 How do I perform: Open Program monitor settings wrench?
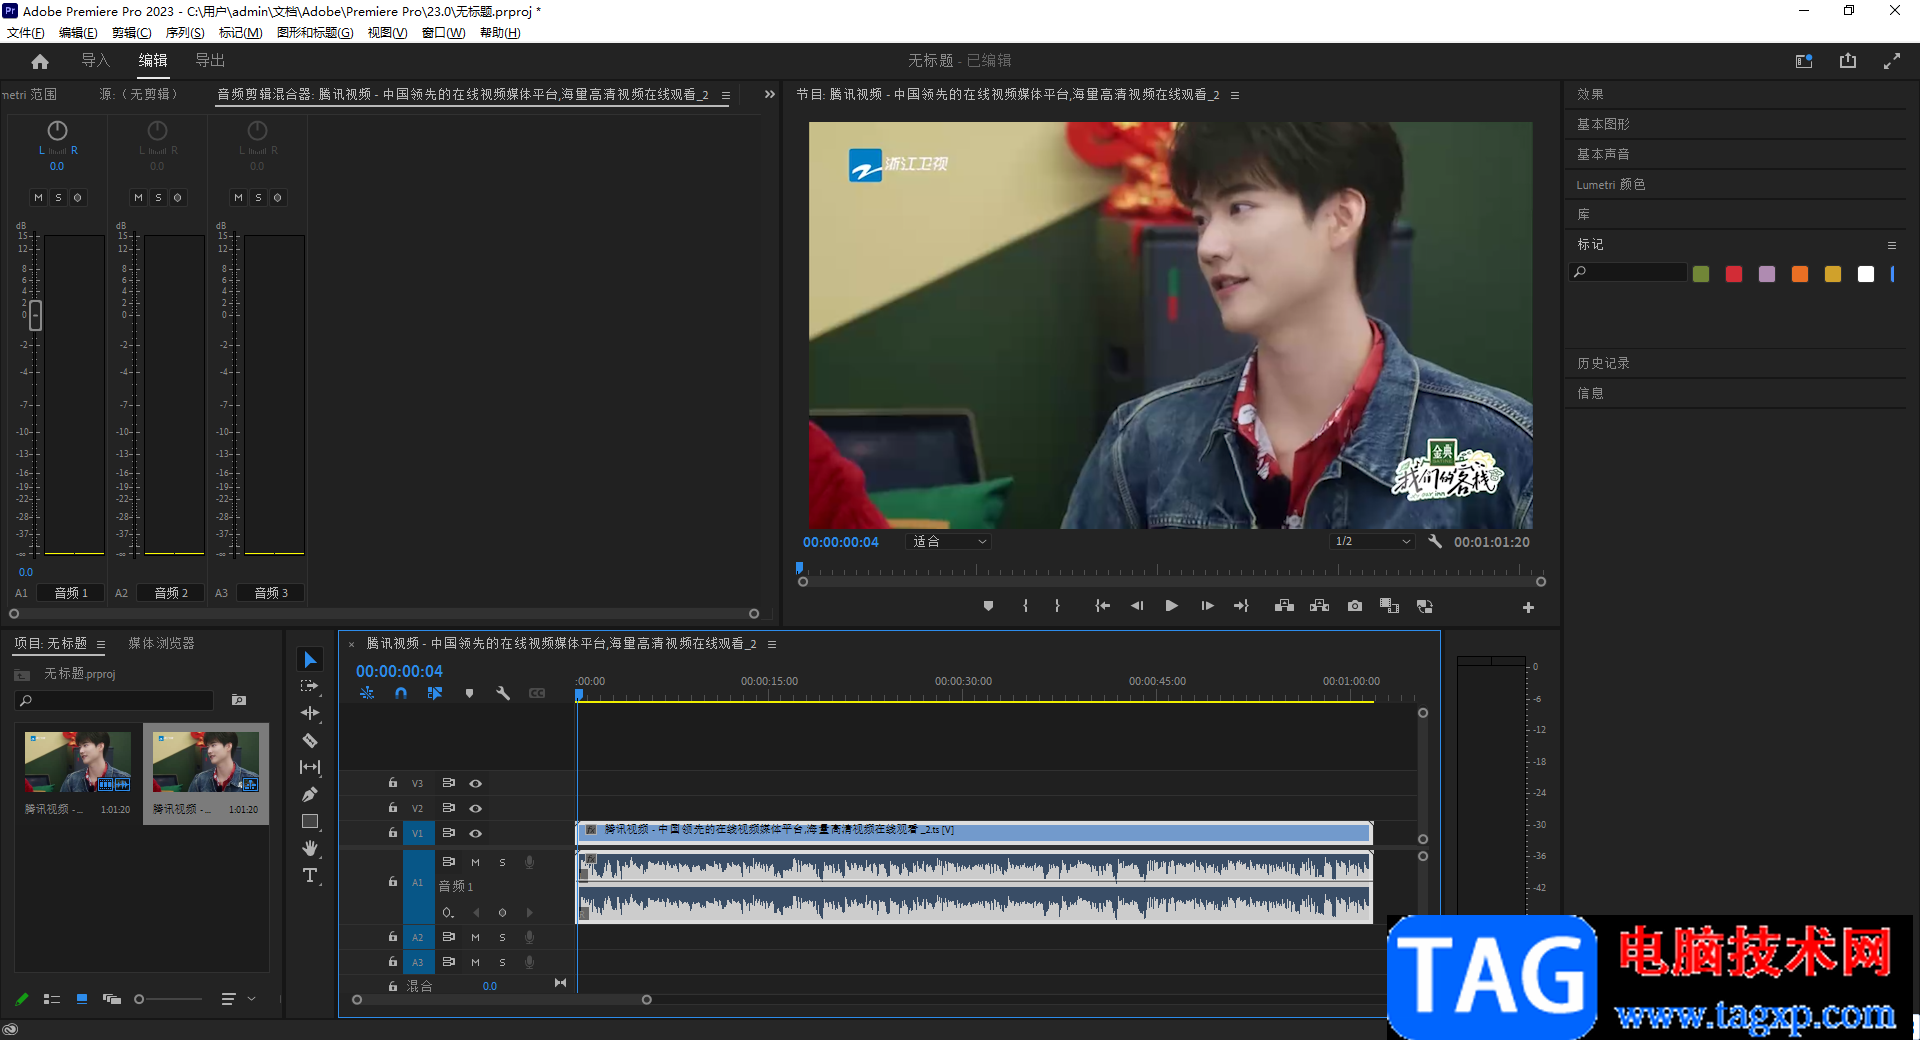pyautogui.click(x=1435, y=541)
